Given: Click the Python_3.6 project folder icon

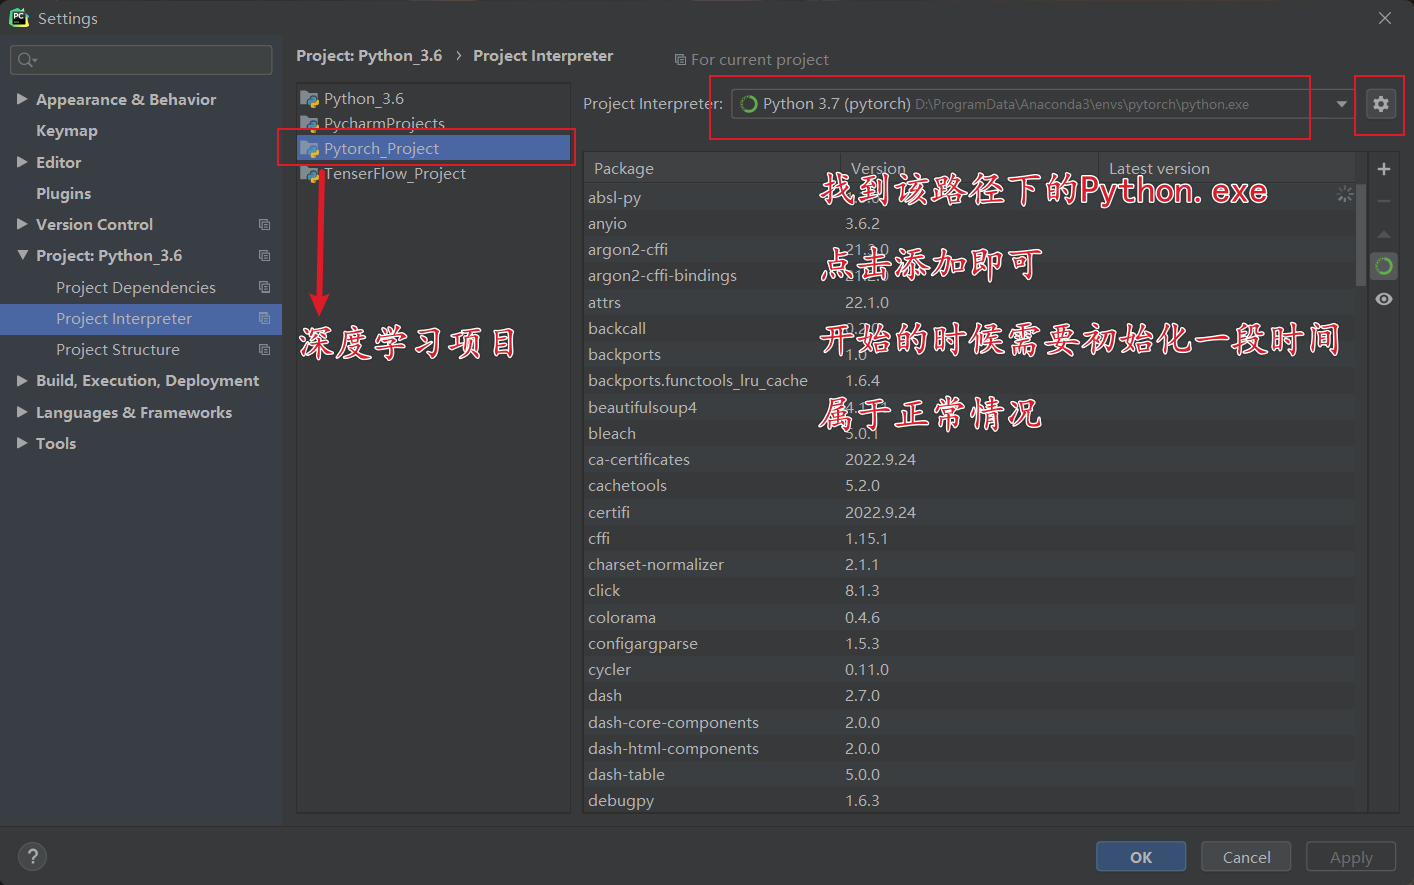Looking at the screenshot, I should (310, 99).
